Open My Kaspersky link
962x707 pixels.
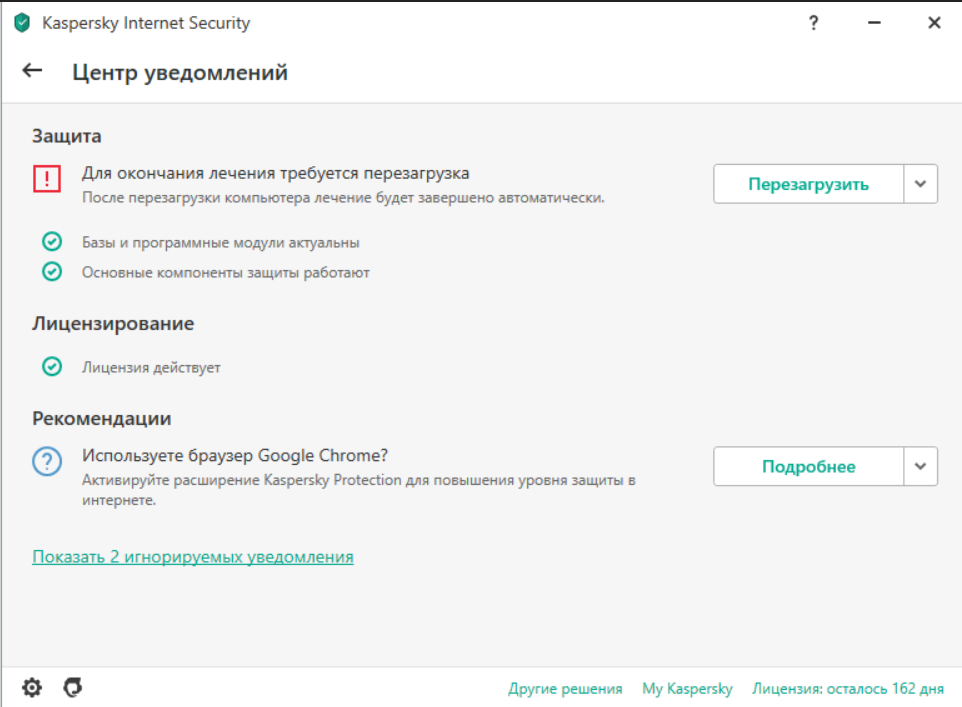(x=687, y=689)
